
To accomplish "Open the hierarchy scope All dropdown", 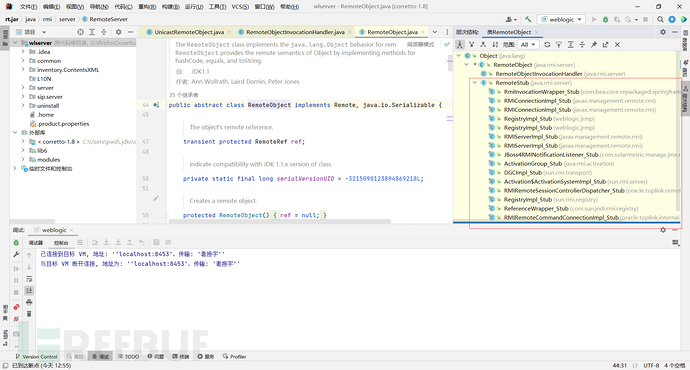I will click(527, 44).
